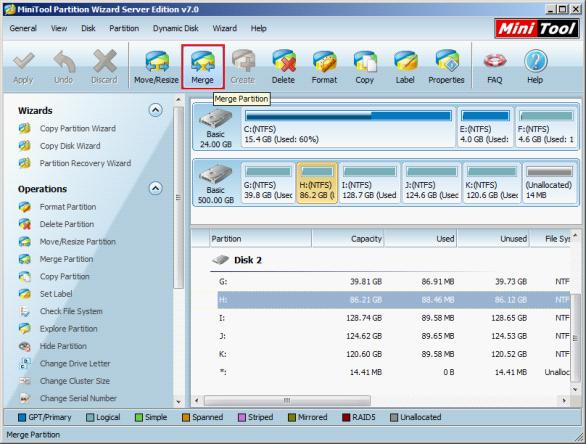Open the Help menu
Image resolution: width=586 pixels, height=444 pixels.
coord(259,28)
